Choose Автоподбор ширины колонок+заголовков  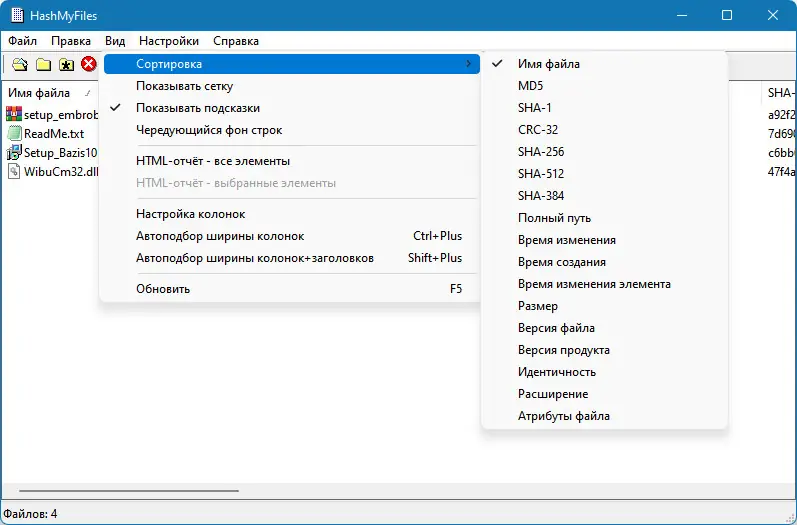tap(291, 258)
